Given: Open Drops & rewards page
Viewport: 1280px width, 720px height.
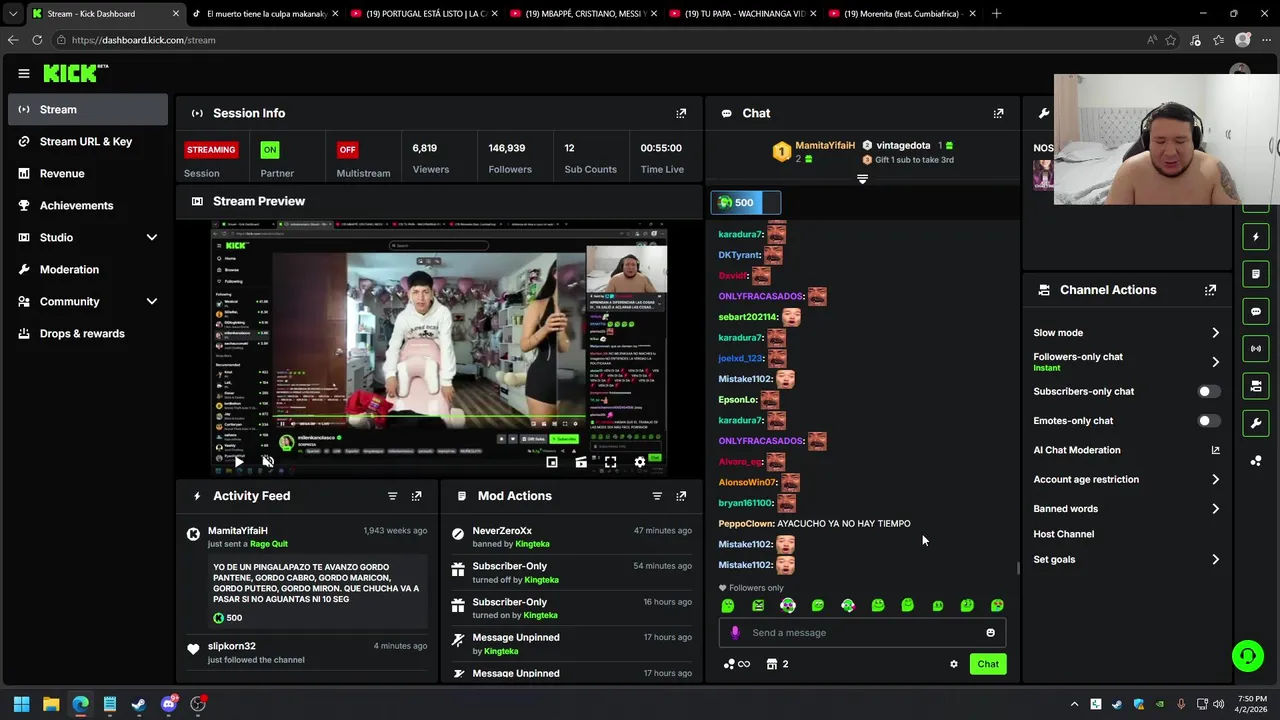Looking at the screenshot, I should [x=88, y=333].
